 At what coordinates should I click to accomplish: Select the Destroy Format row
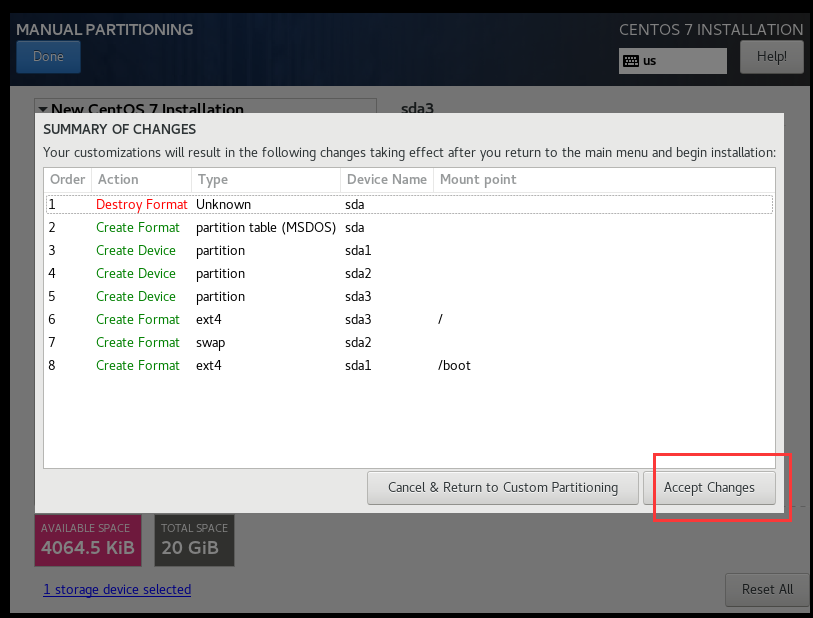pyautogui.click(x=410, y=204)
